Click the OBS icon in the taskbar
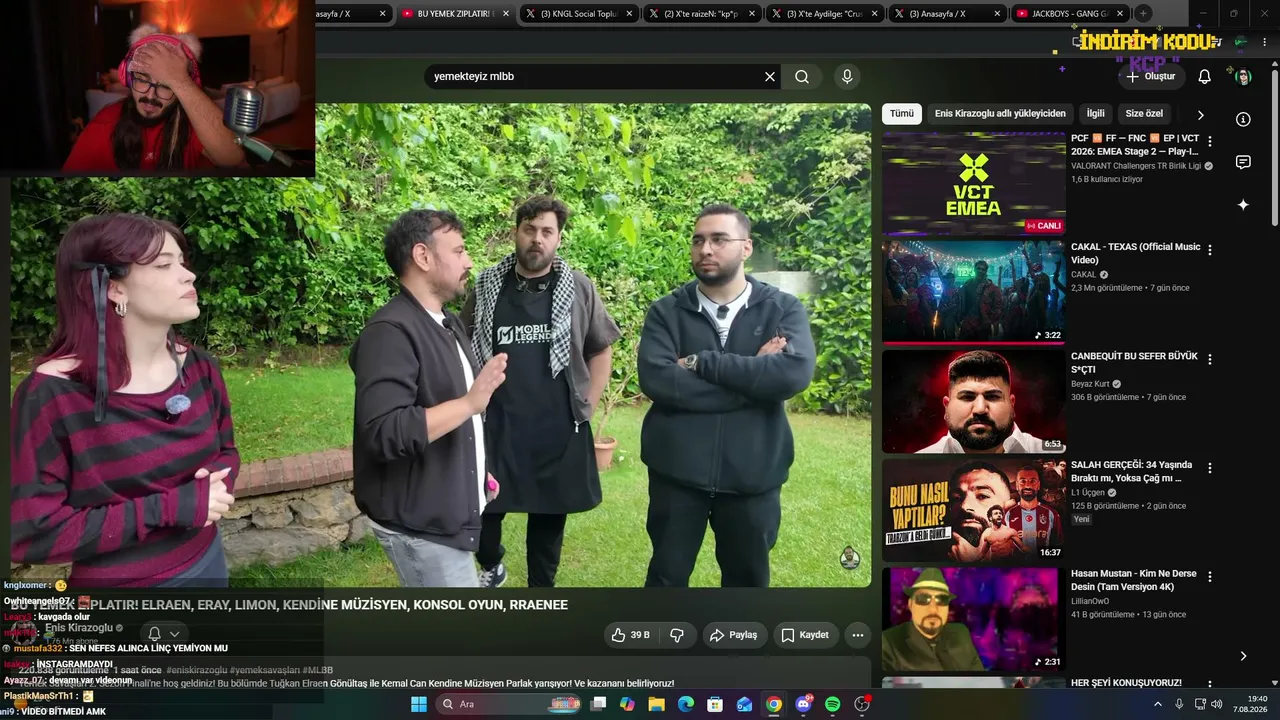The height and width of the screenshot is (720, 1280). pyautogui.click(x=862, y=704)
